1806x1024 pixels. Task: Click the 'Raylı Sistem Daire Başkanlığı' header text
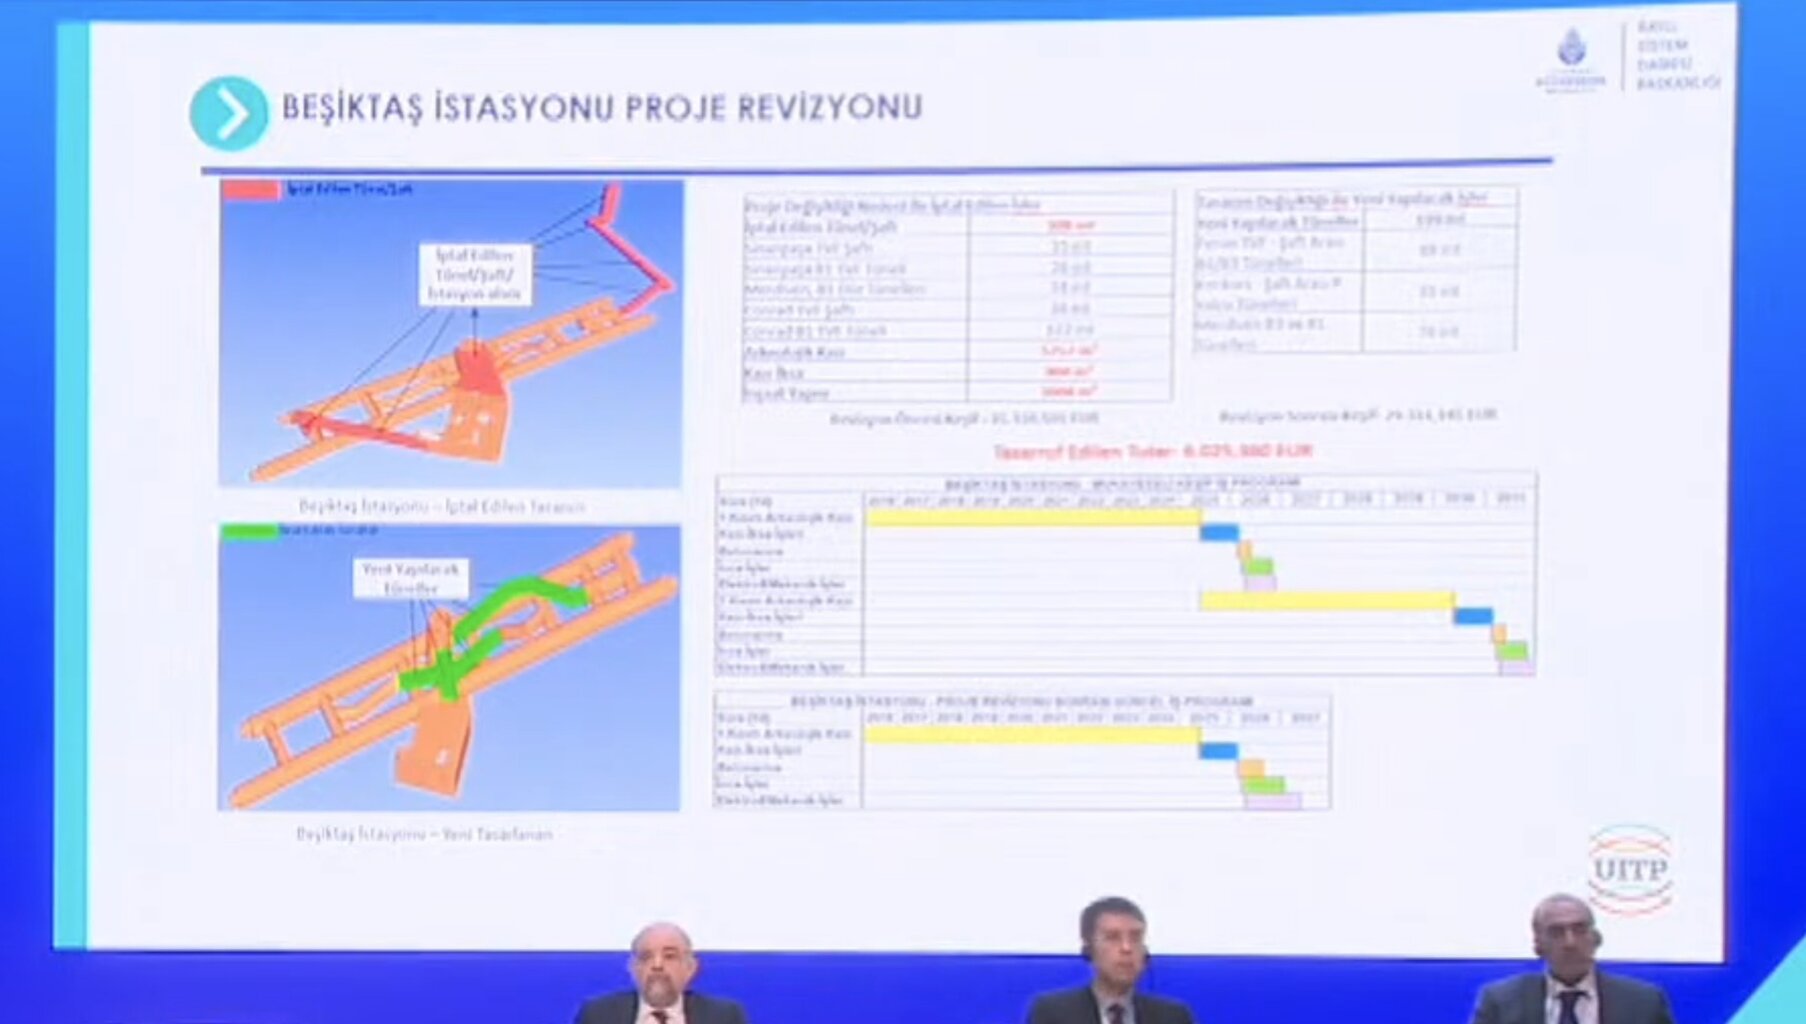[1677, 56]
